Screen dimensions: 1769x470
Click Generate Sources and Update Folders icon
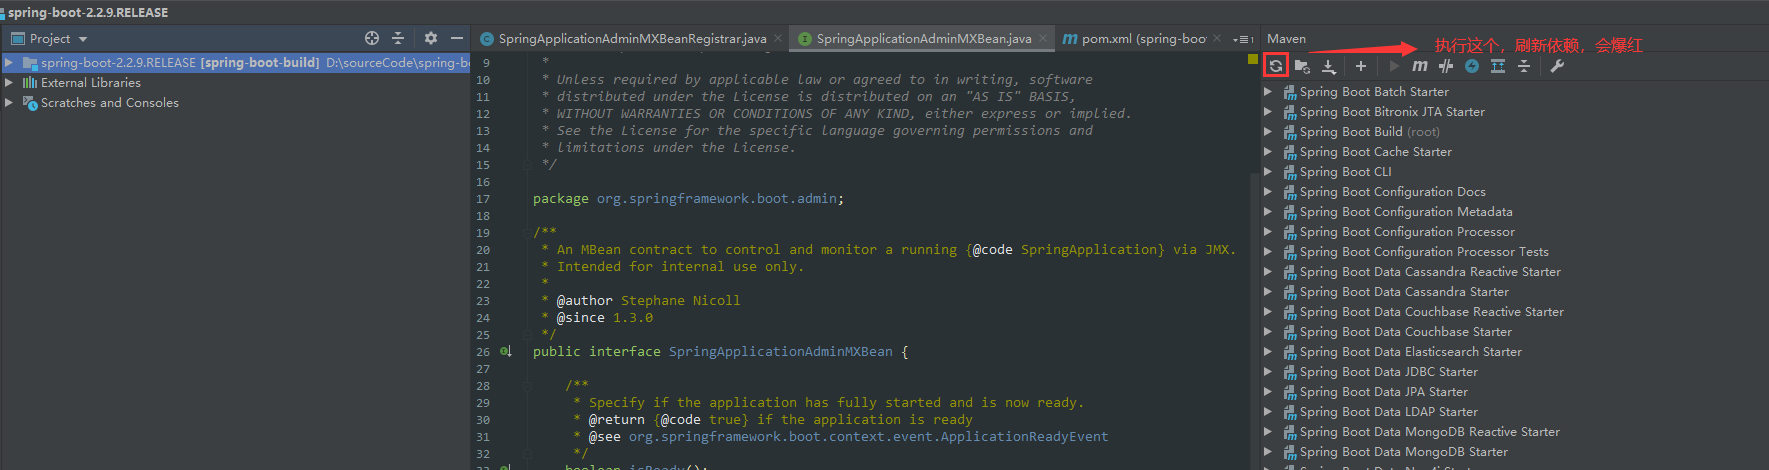click(1302, 66)
